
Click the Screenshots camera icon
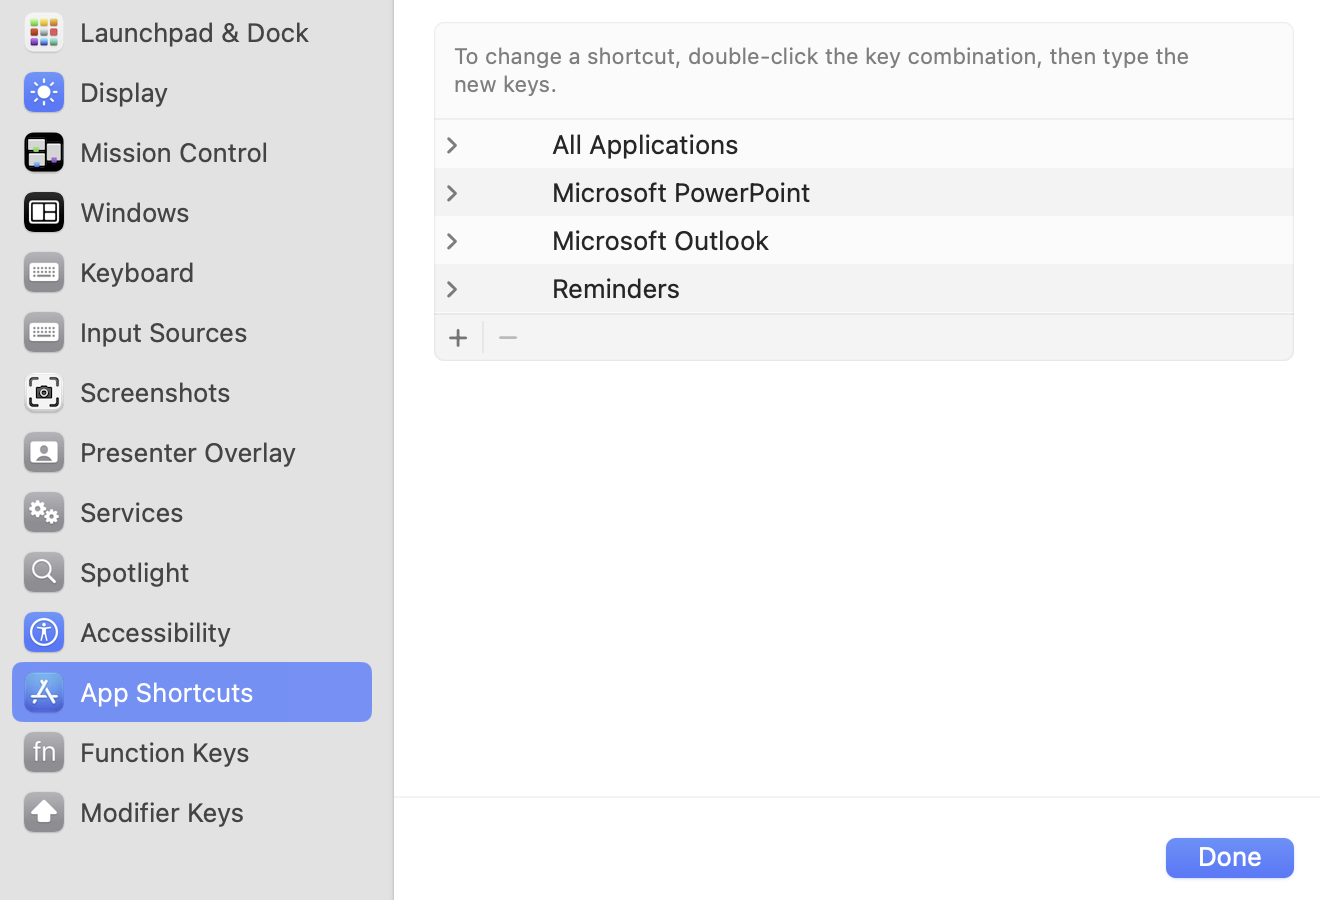tap(43, 392)
